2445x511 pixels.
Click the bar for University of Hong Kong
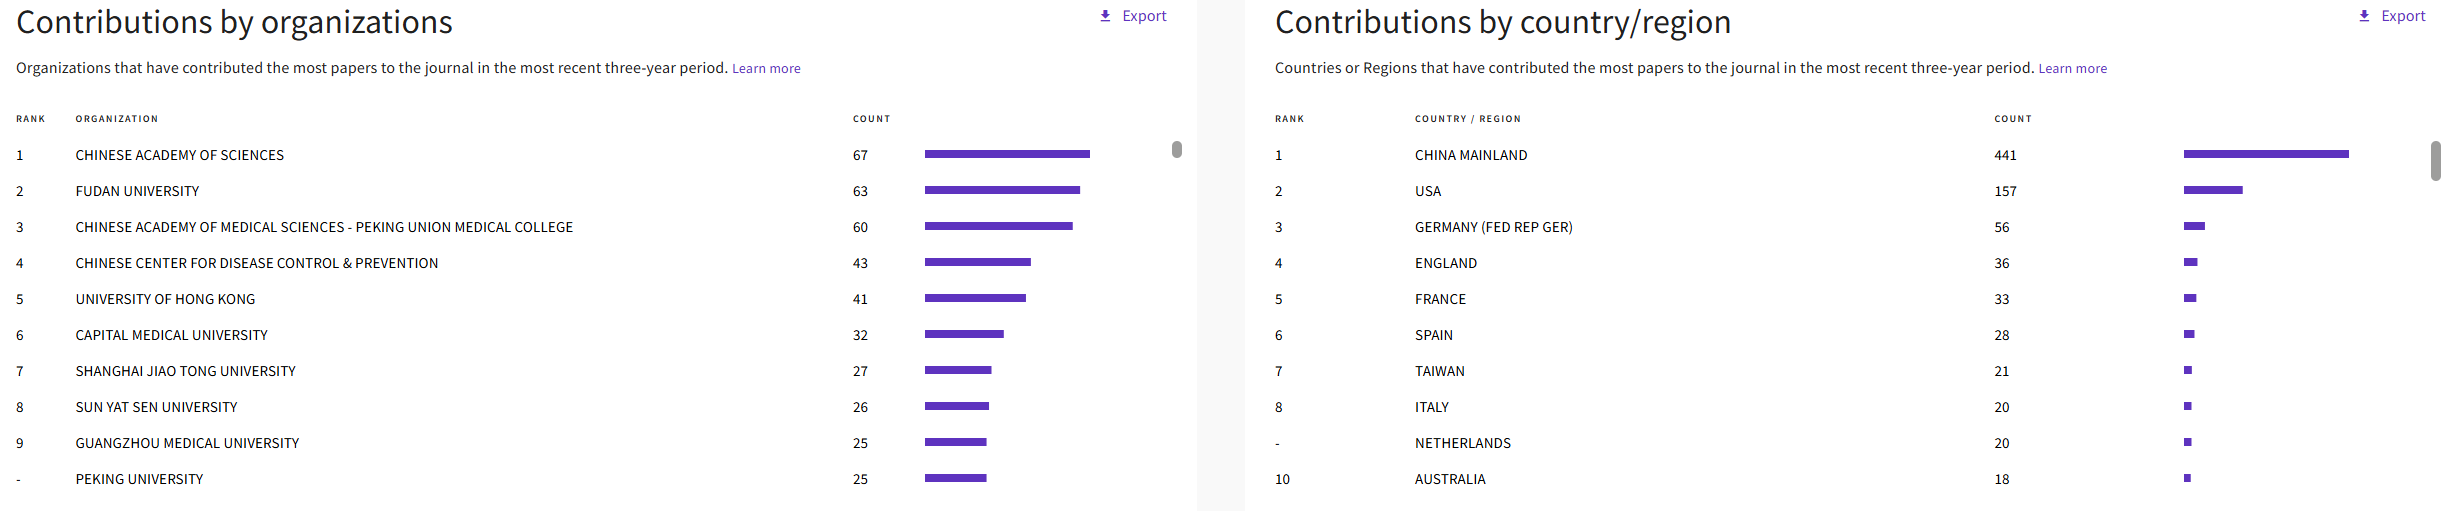(x=975, y=298)
